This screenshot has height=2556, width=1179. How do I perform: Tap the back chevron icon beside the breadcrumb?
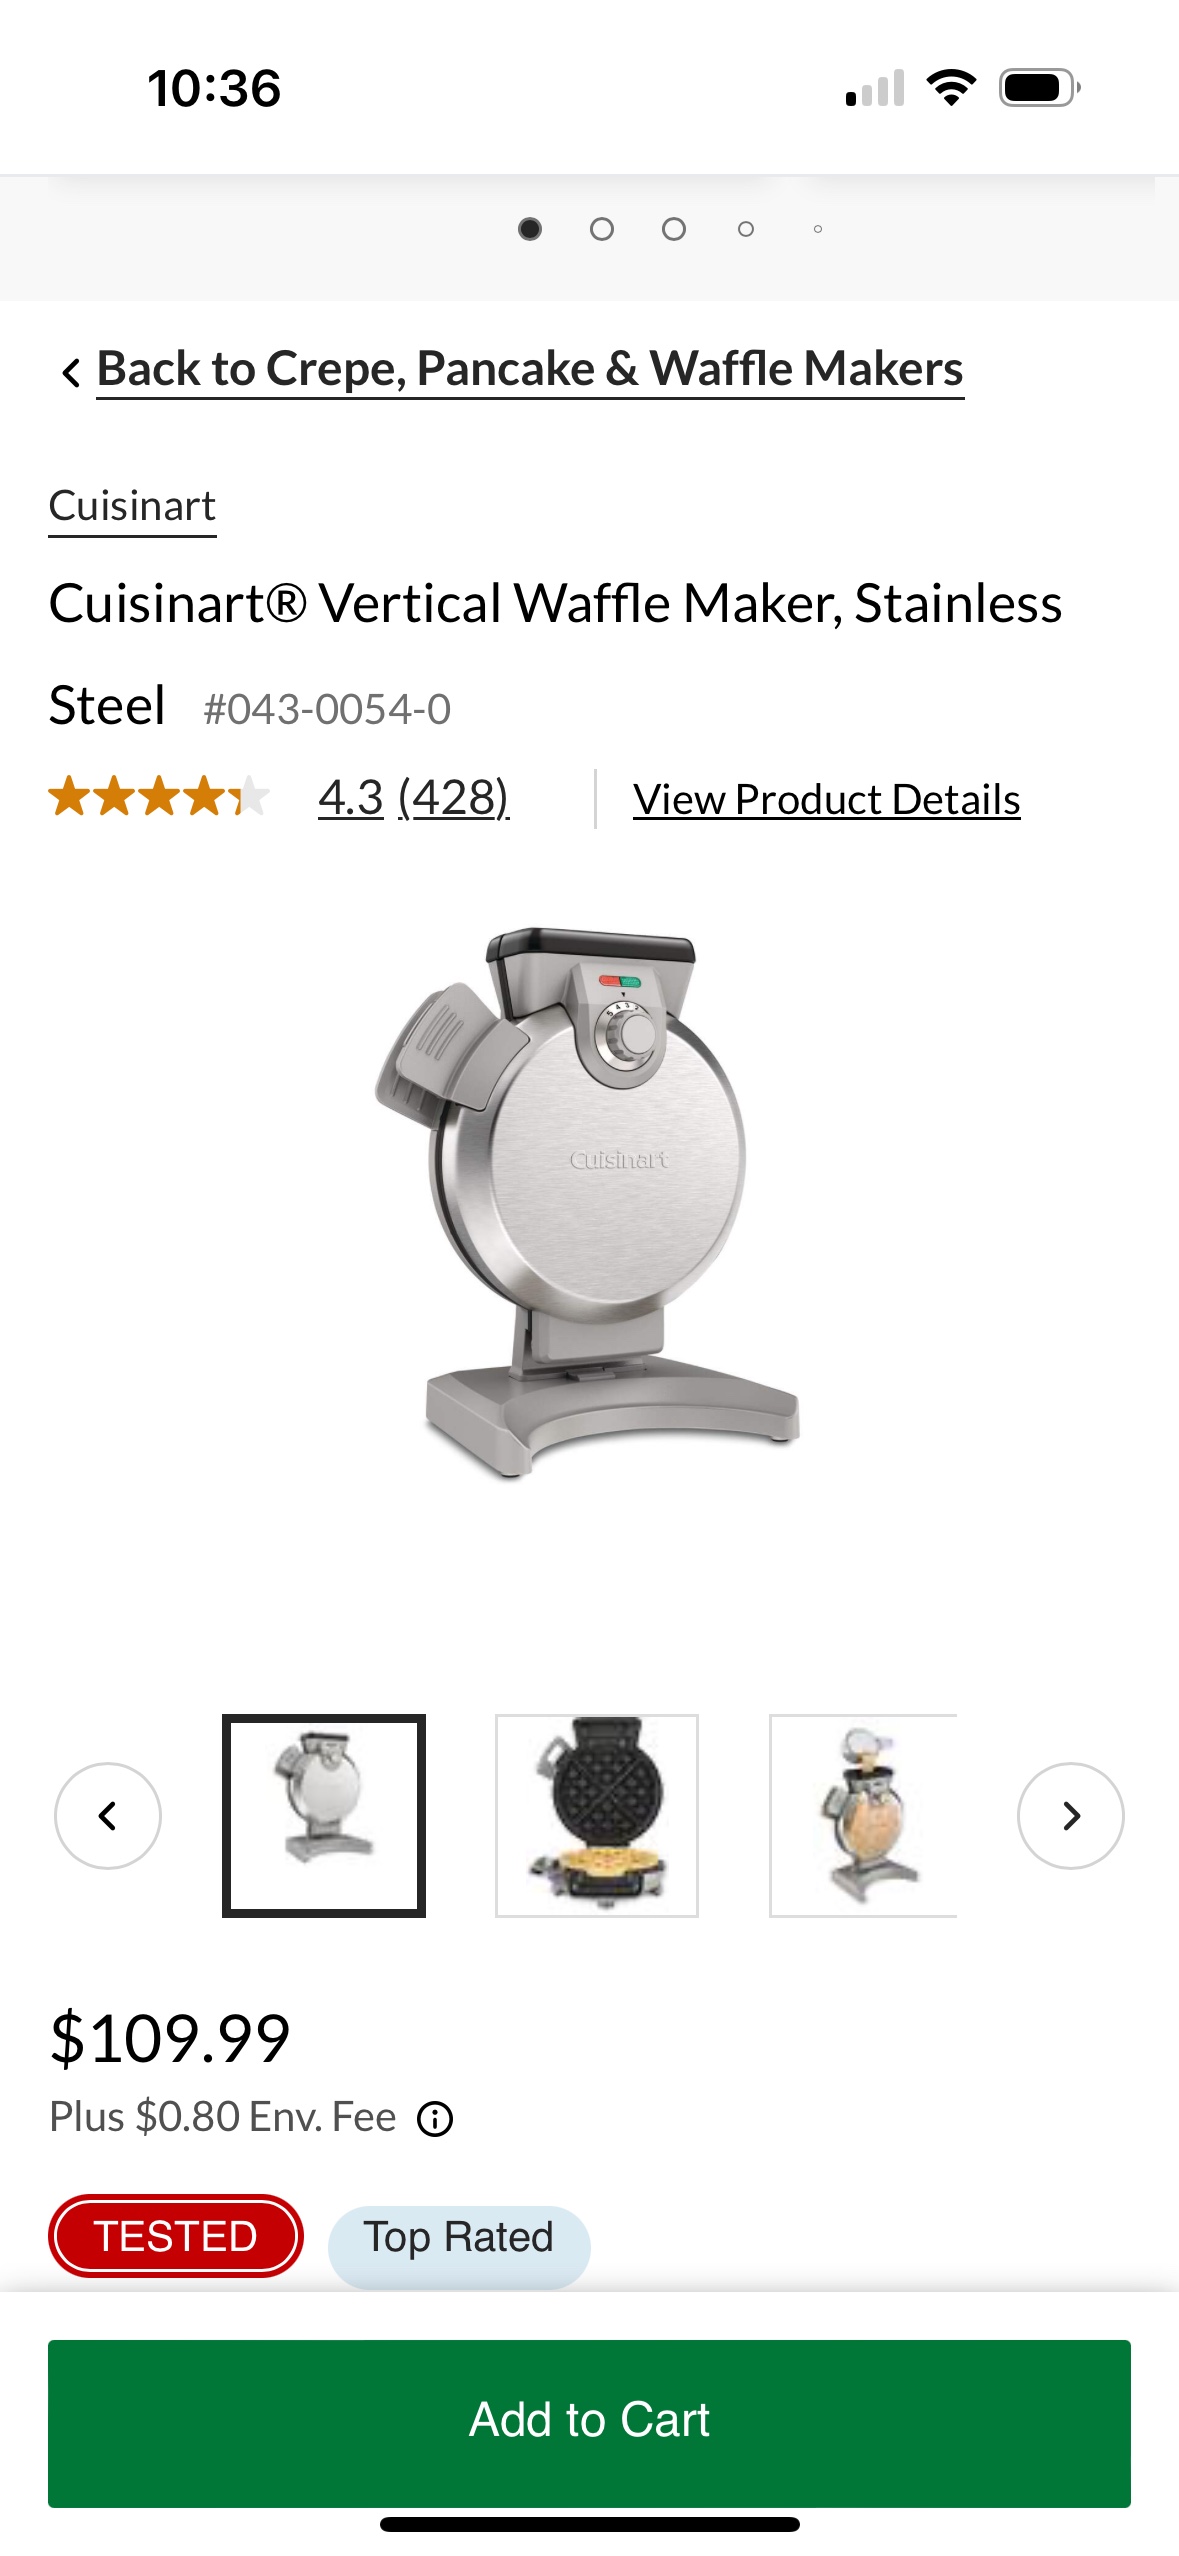click(70, 372)
